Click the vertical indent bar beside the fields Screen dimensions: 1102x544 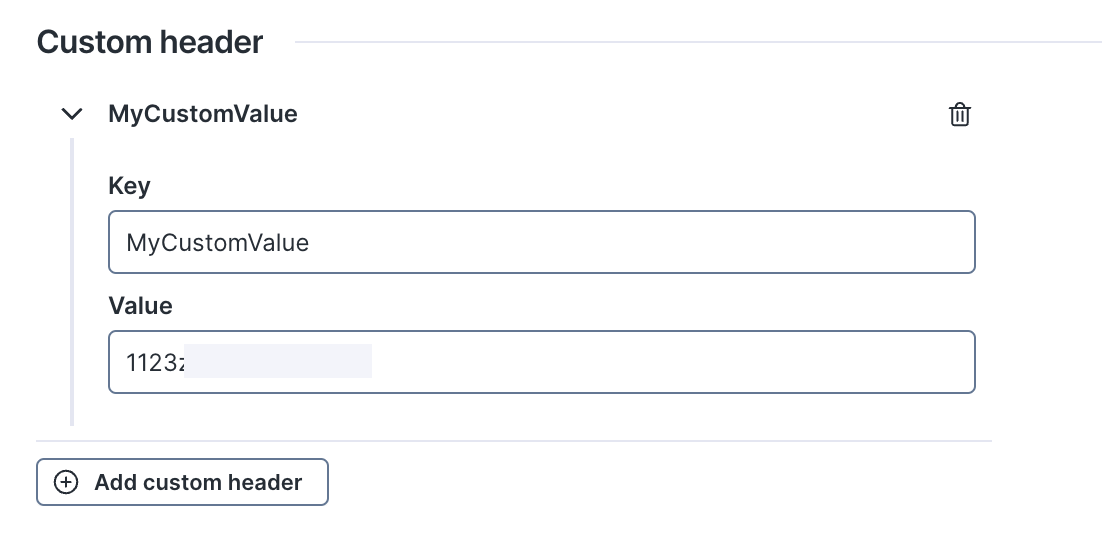coord(72,282)
